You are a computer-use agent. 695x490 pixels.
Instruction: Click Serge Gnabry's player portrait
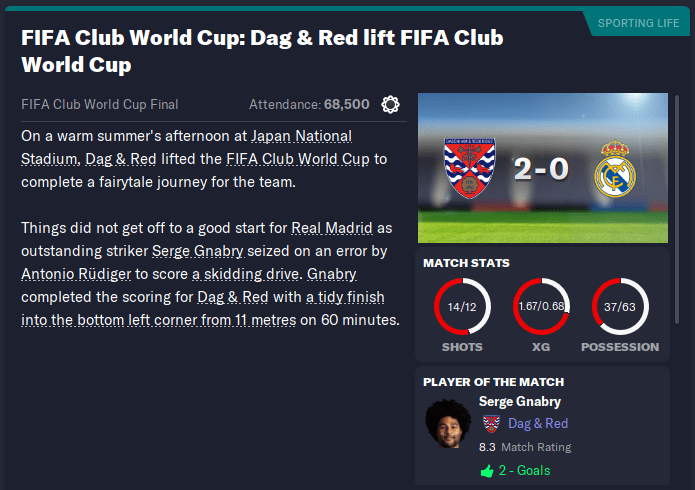click(x=447, y=425)
